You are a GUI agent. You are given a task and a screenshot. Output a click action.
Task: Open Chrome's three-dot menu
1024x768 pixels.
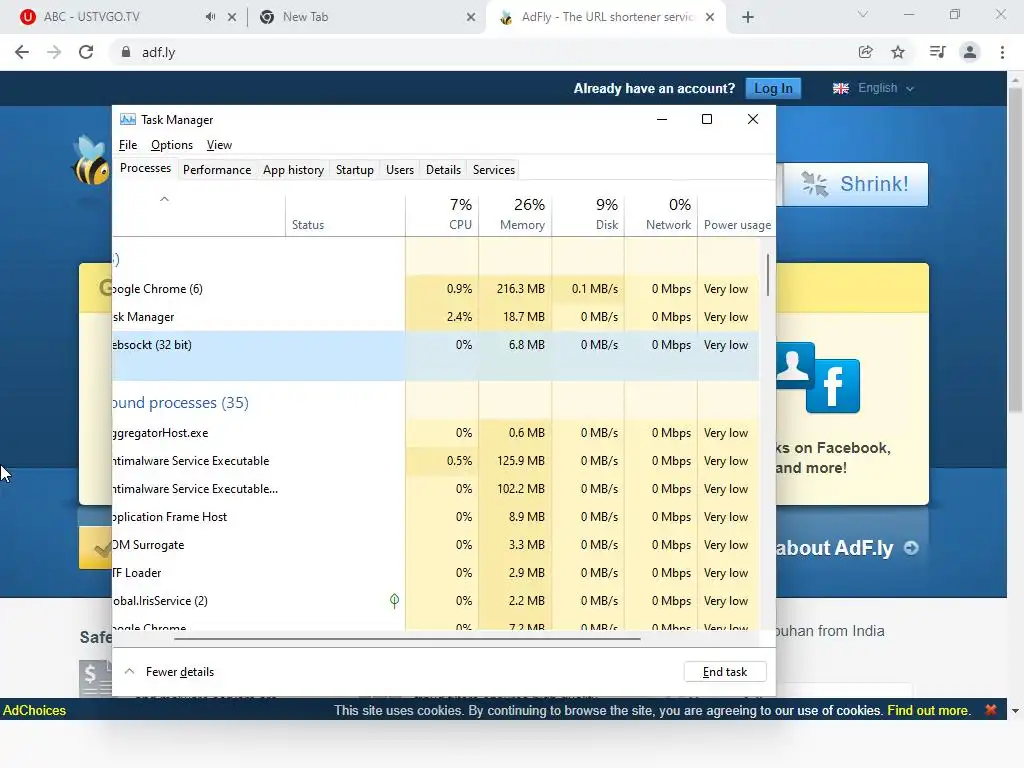pos(1002,52)
